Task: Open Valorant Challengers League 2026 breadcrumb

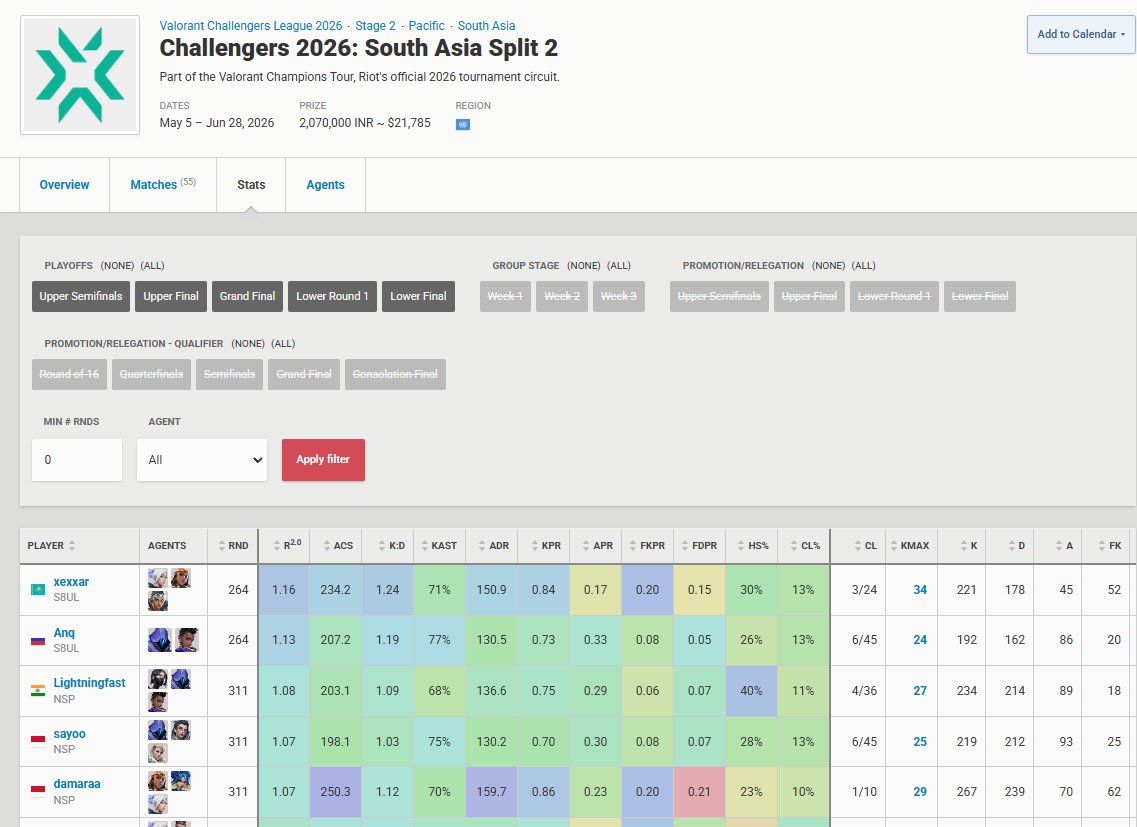Action: coord(251,25)
